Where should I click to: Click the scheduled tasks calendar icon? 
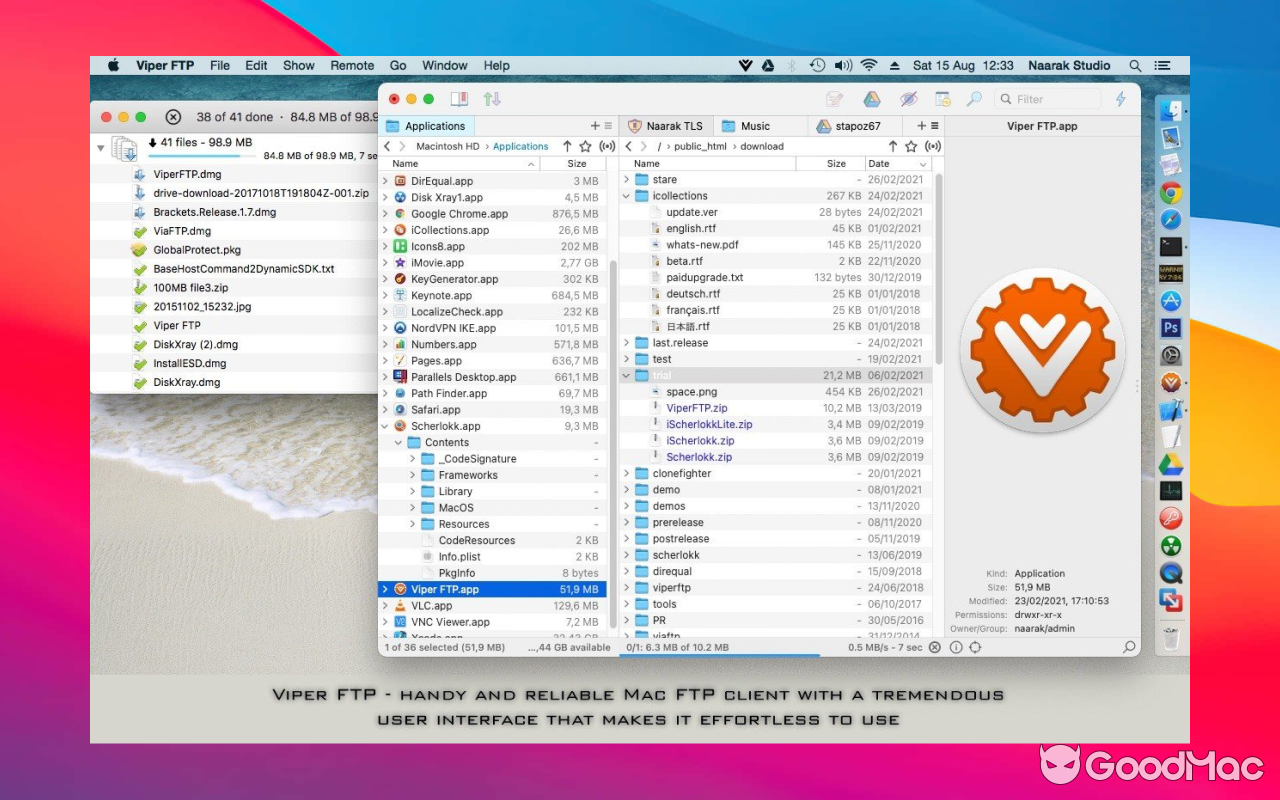point(941,99)
